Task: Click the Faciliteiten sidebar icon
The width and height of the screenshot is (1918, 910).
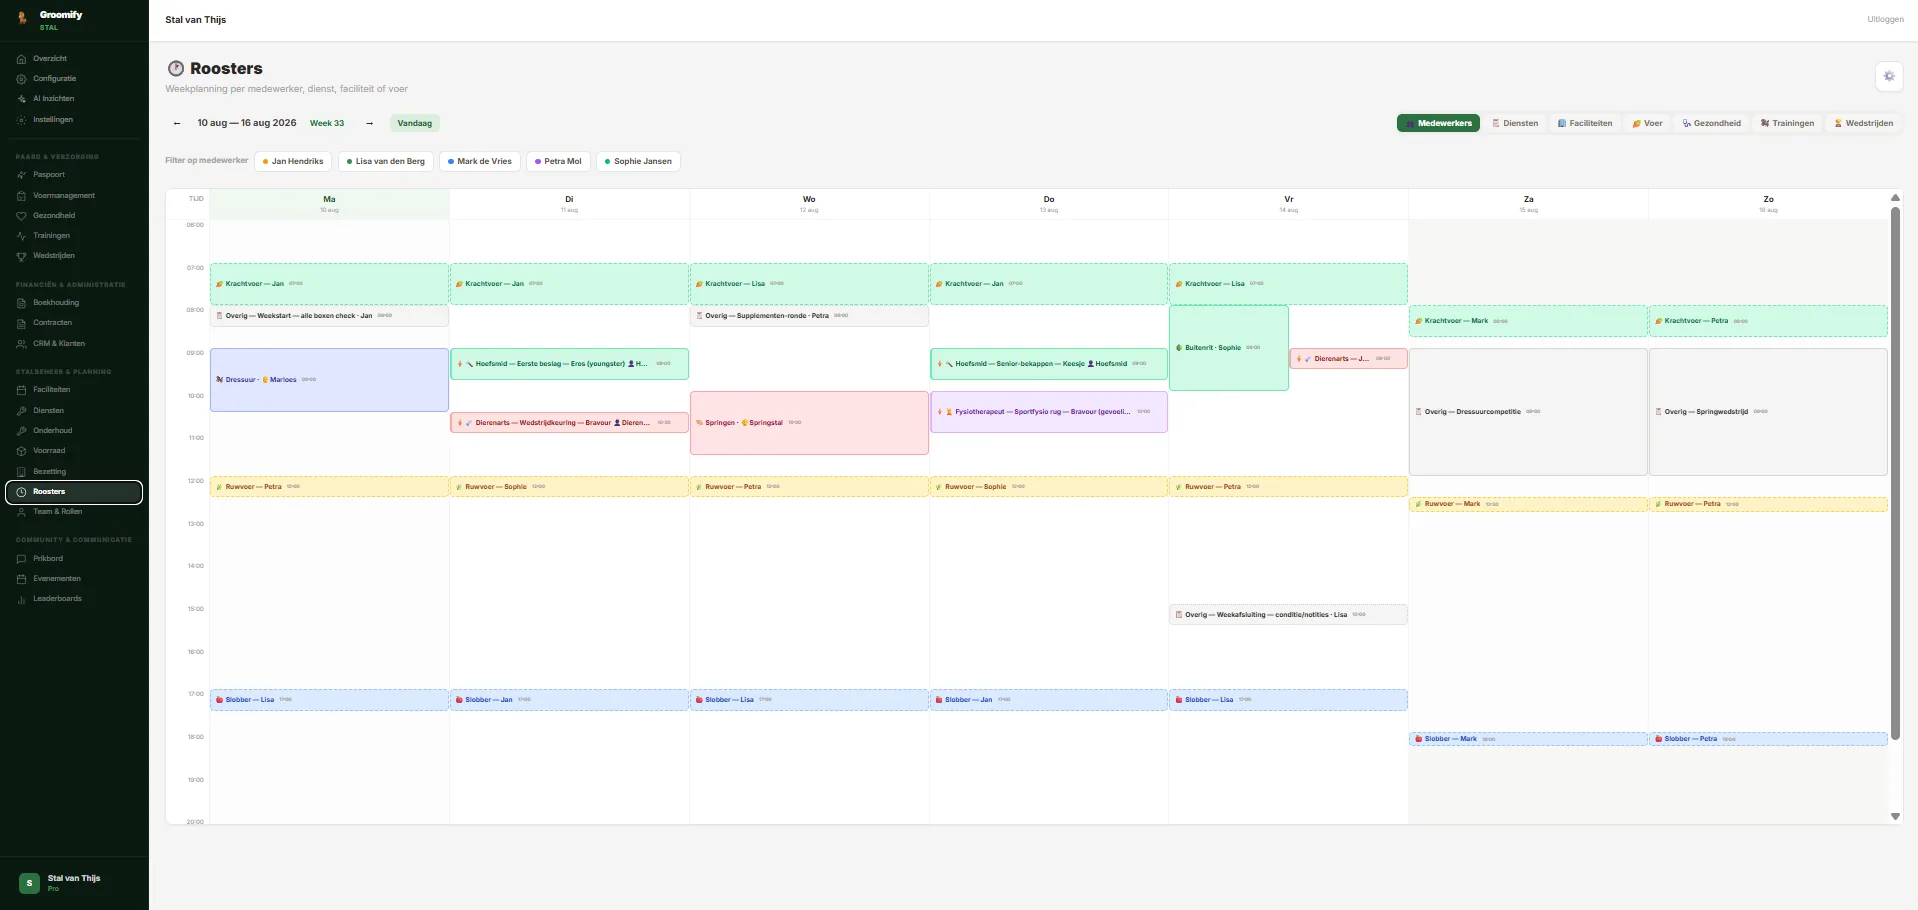Action: coord(21,390)
